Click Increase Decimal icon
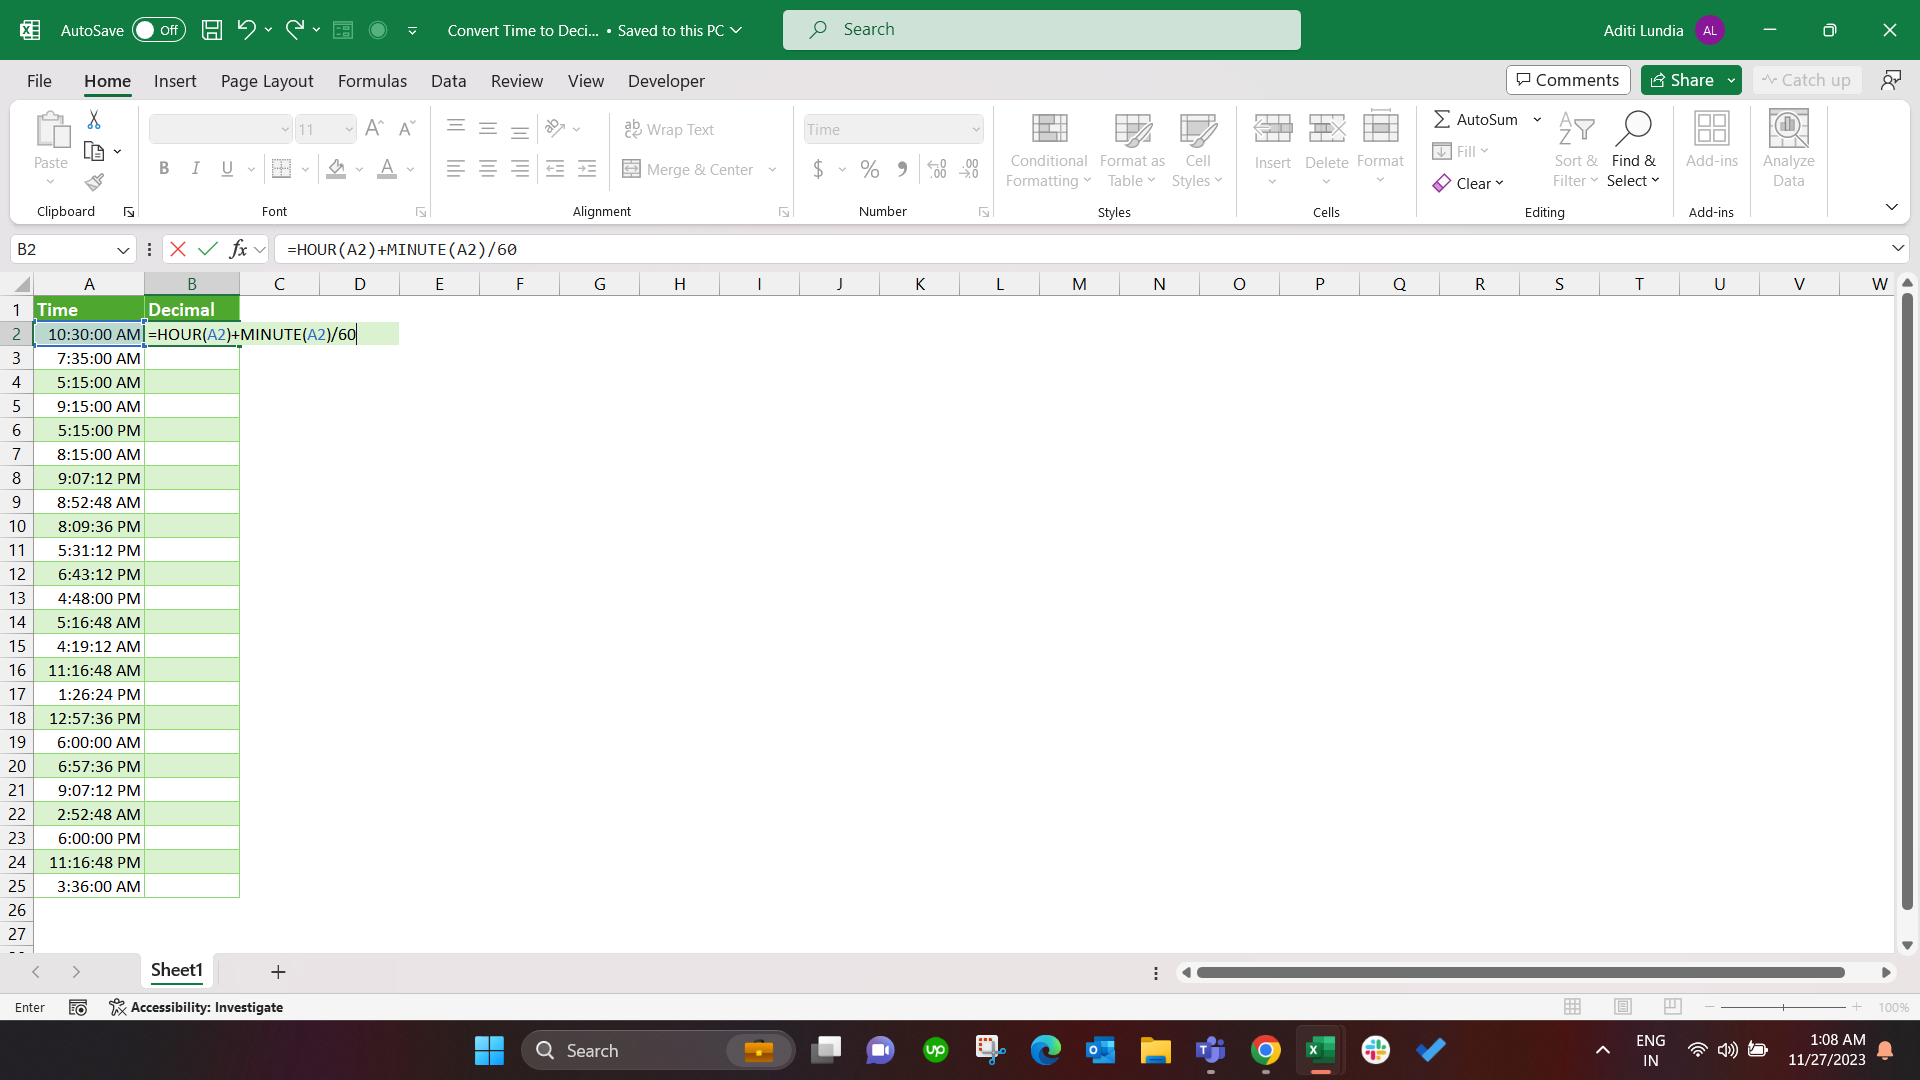This screenshot has height=1080, width=1920. coord(937,169)
